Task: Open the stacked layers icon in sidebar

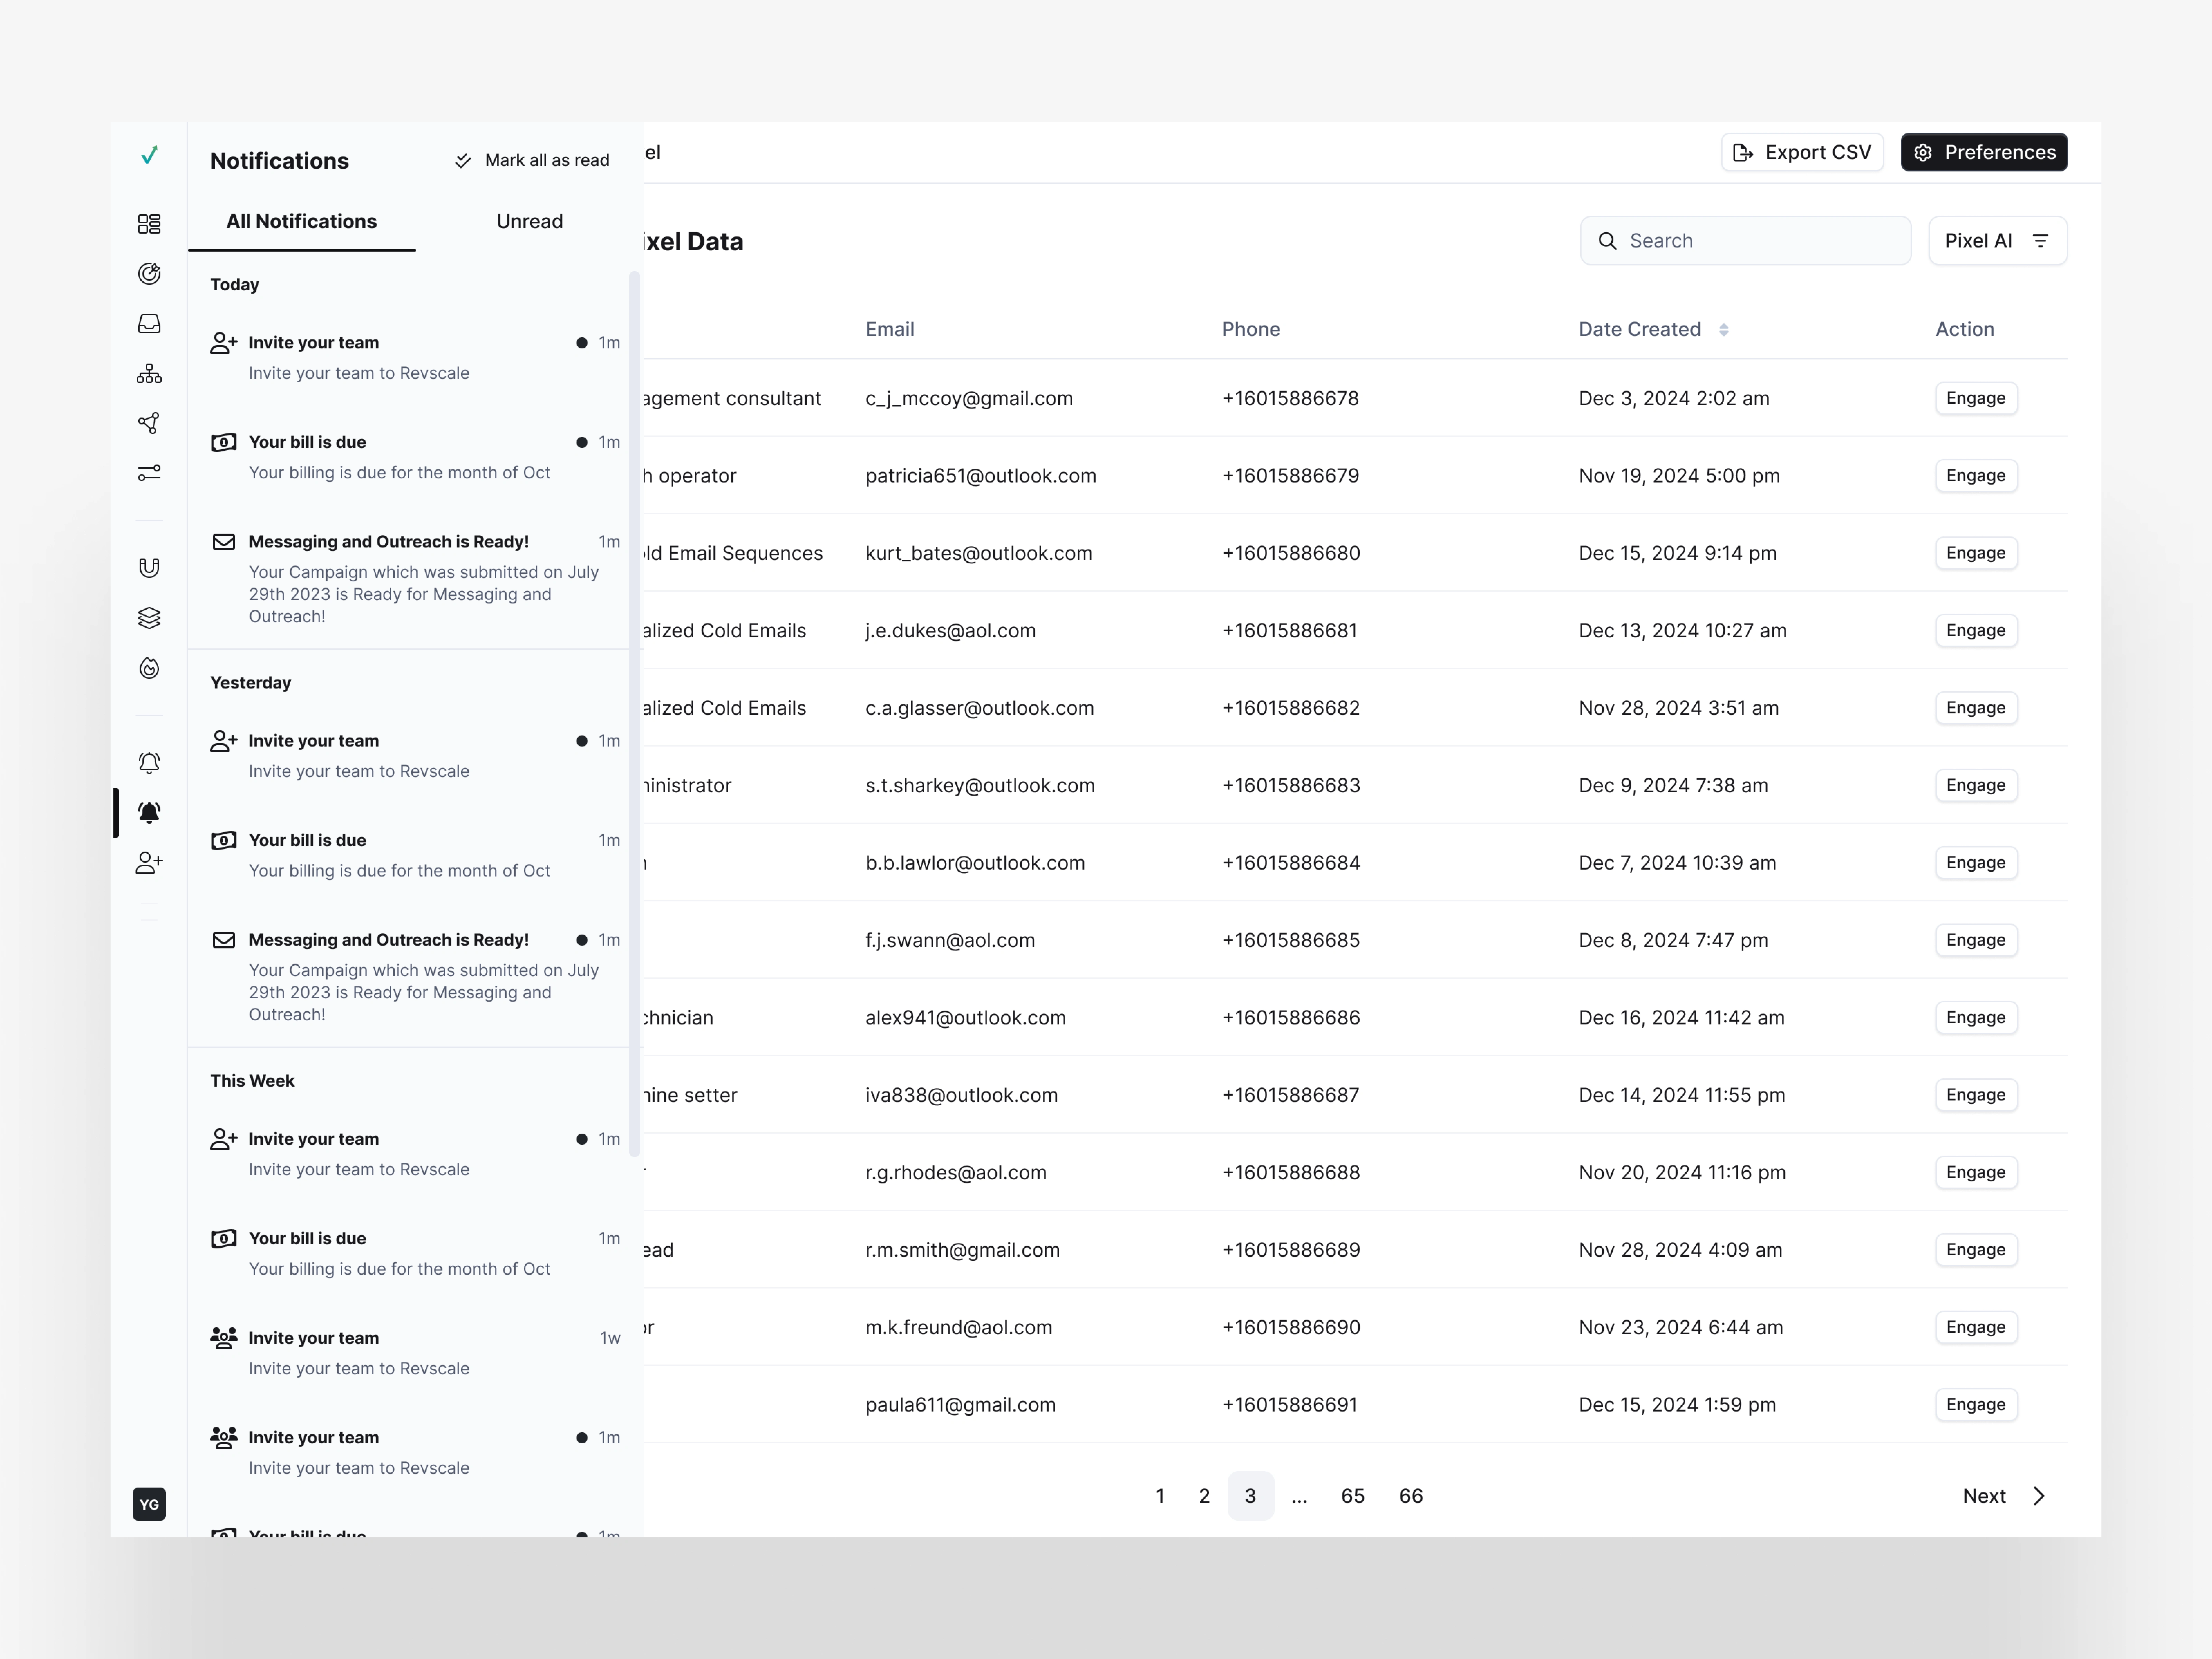Action: click(149, 618)
